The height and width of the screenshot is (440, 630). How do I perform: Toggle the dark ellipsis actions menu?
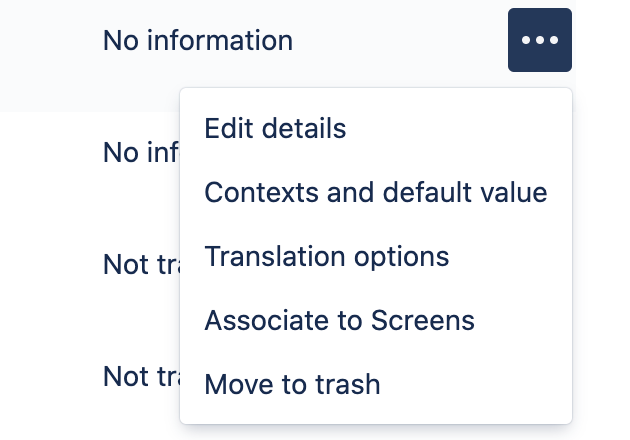tap(540, 40)
